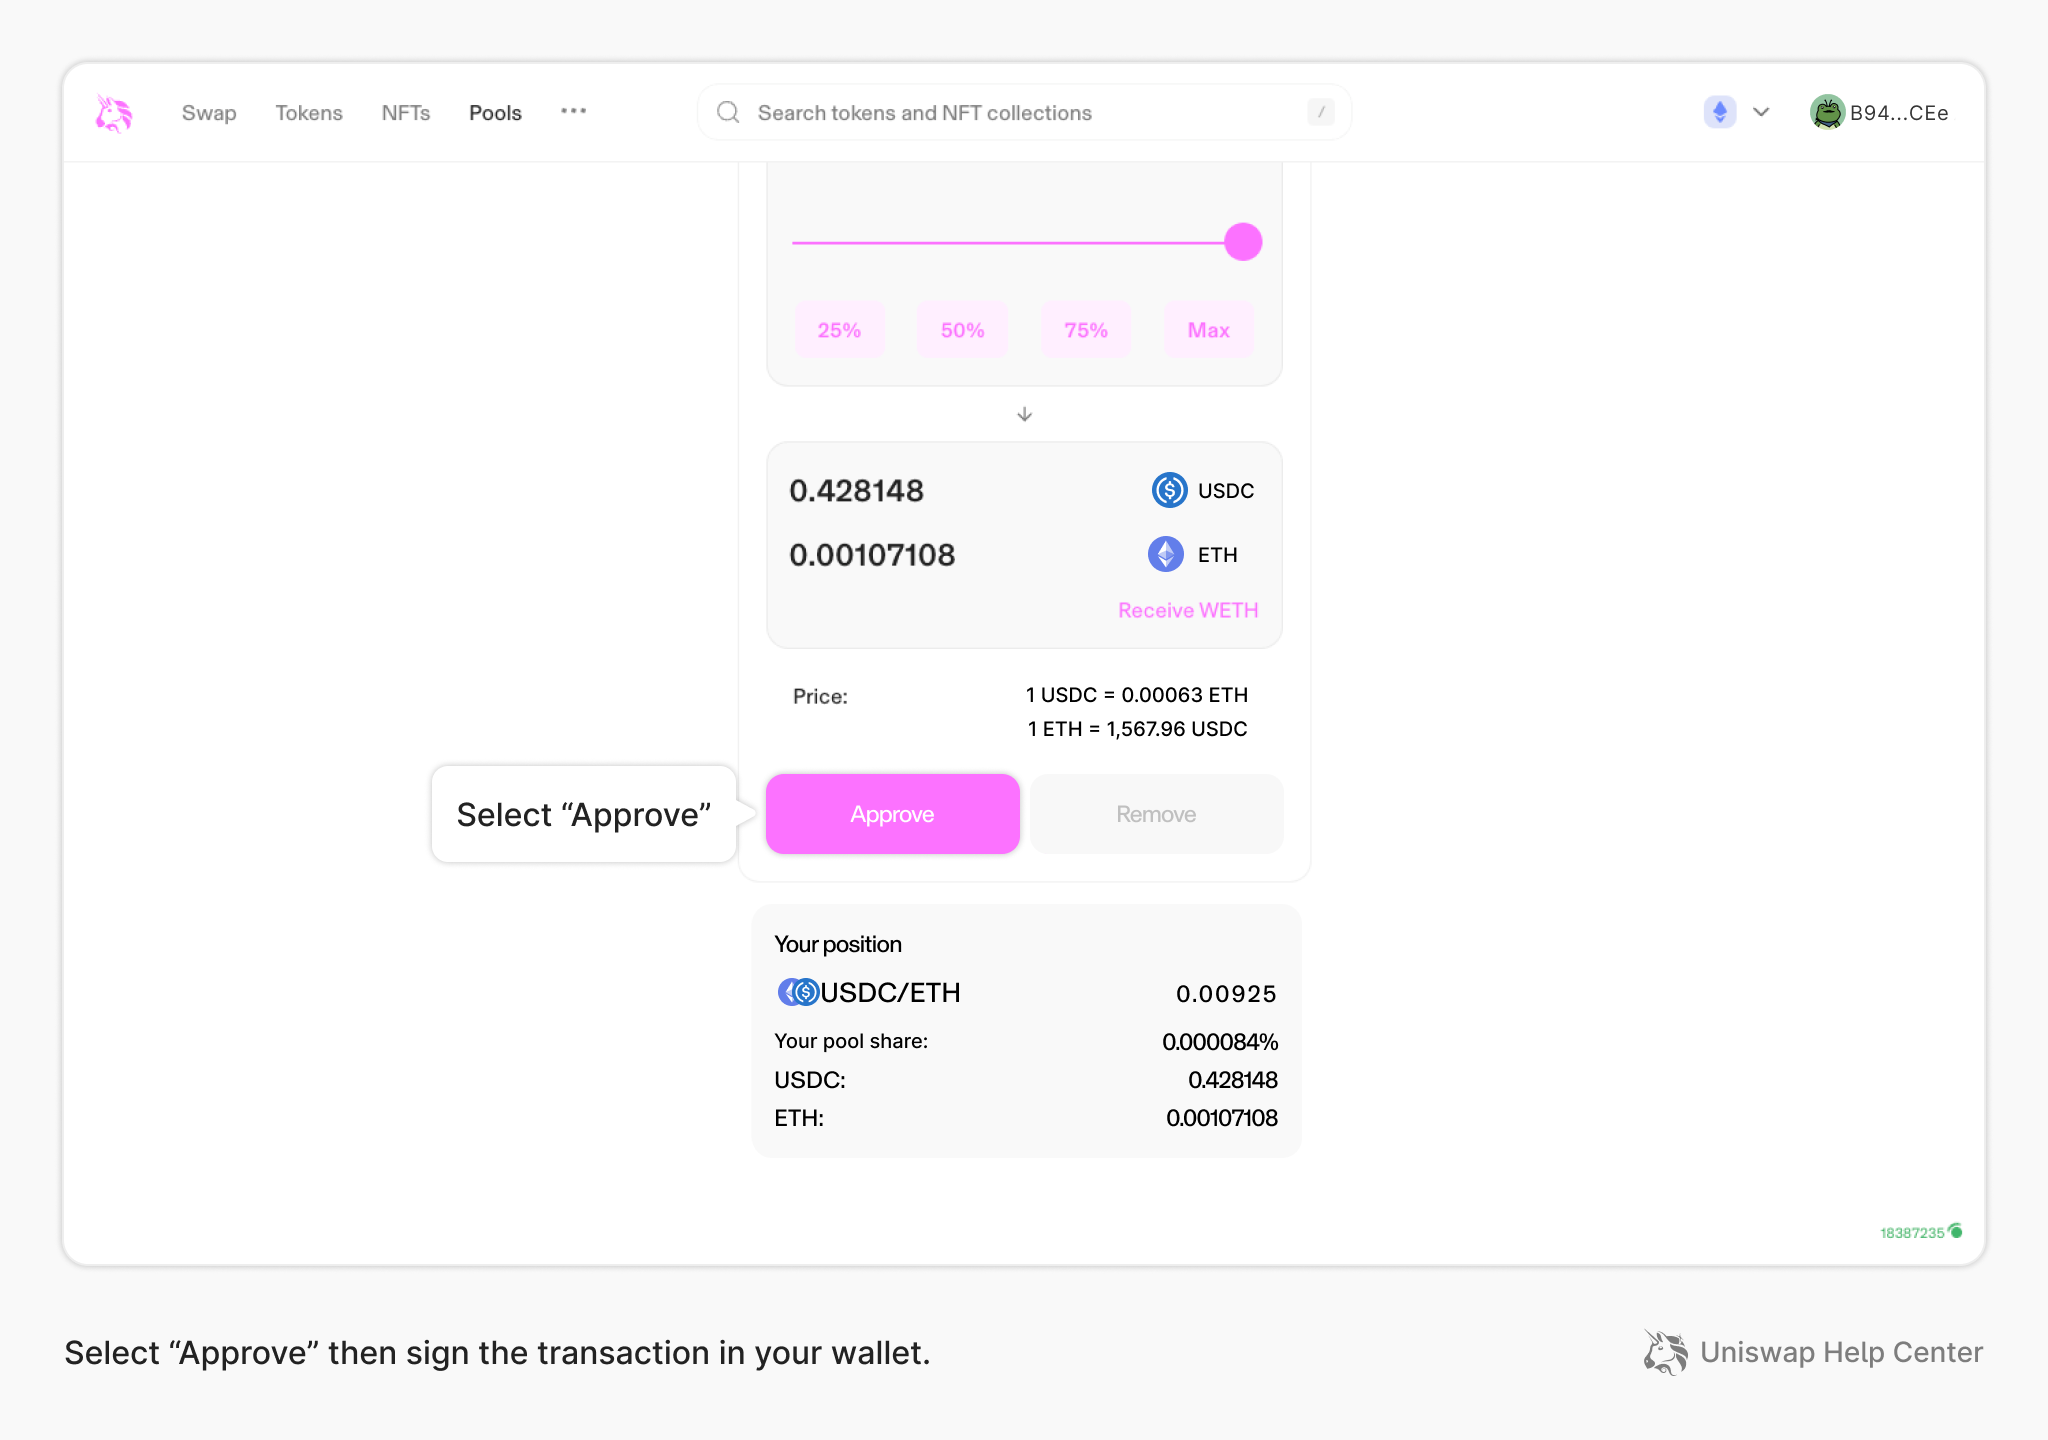Screen dimensions: 2048x1440
Task: Toggle Receive WETH option
Action: (1187, 609)
